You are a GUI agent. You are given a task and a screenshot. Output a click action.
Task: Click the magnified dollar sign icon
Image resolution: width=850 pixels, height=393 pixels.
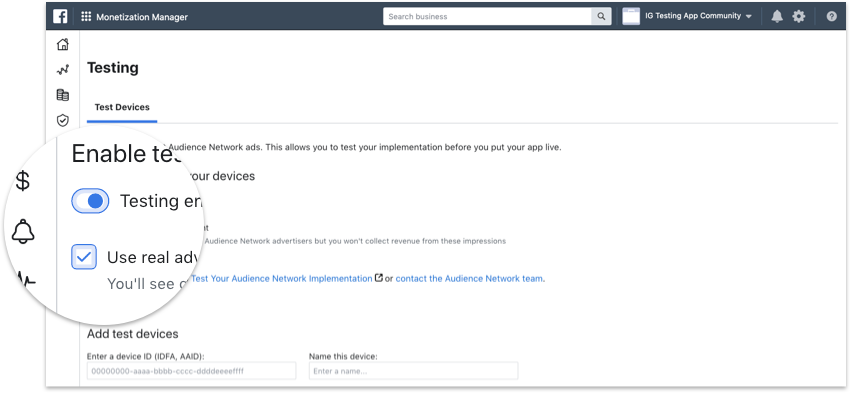pos(22,181)
